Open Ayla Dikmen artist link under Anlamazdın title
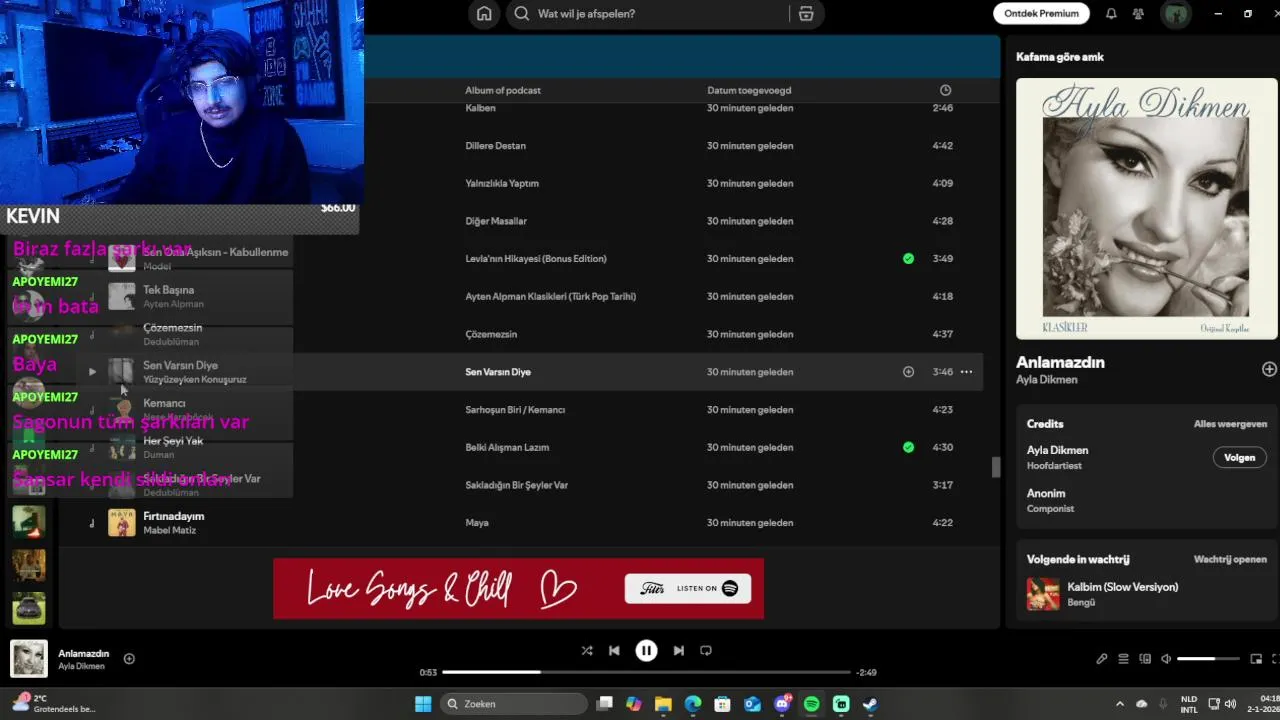The height and width of the screenshot is (720, 1280). 1046,380
